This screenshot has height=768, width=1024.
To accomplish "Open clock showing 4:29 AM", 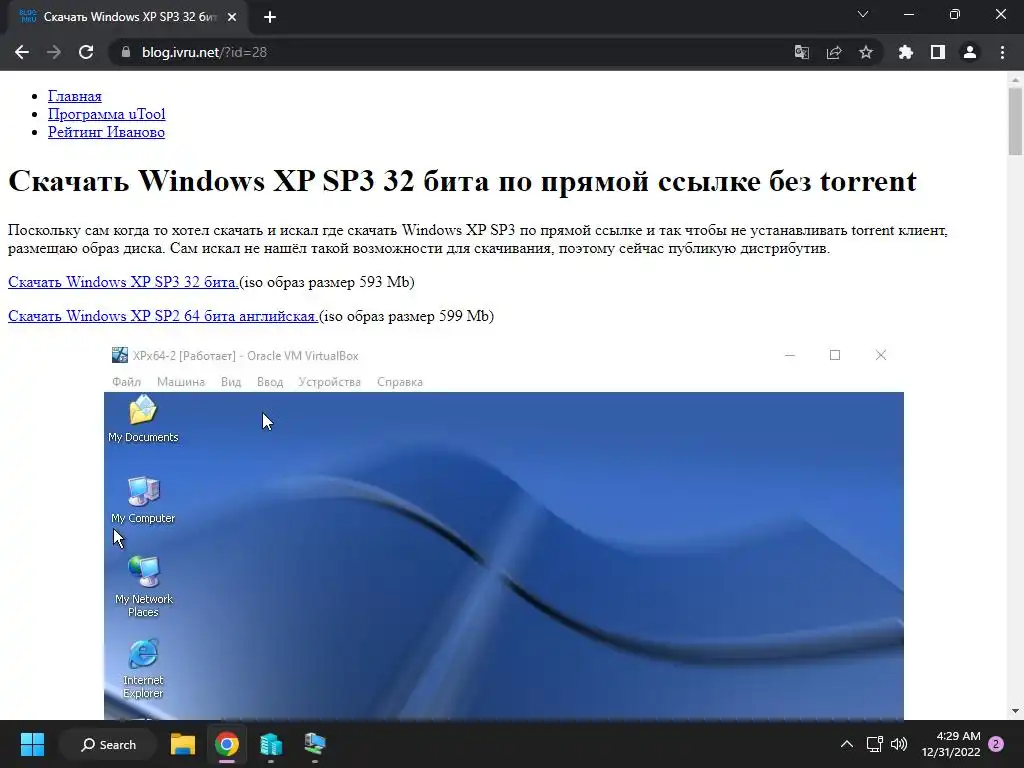I will [x=951, y=744].
